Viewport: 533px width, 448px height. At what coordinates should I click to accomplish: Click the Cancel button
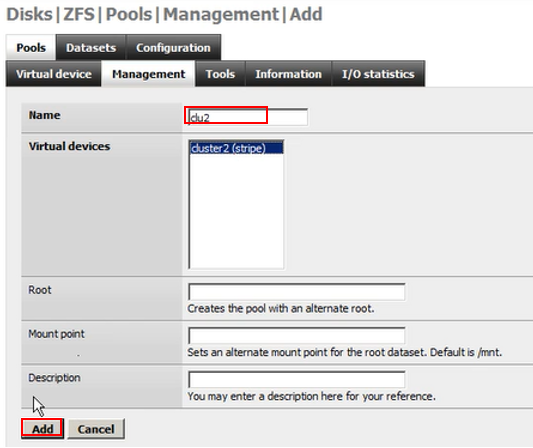point(96,429)
